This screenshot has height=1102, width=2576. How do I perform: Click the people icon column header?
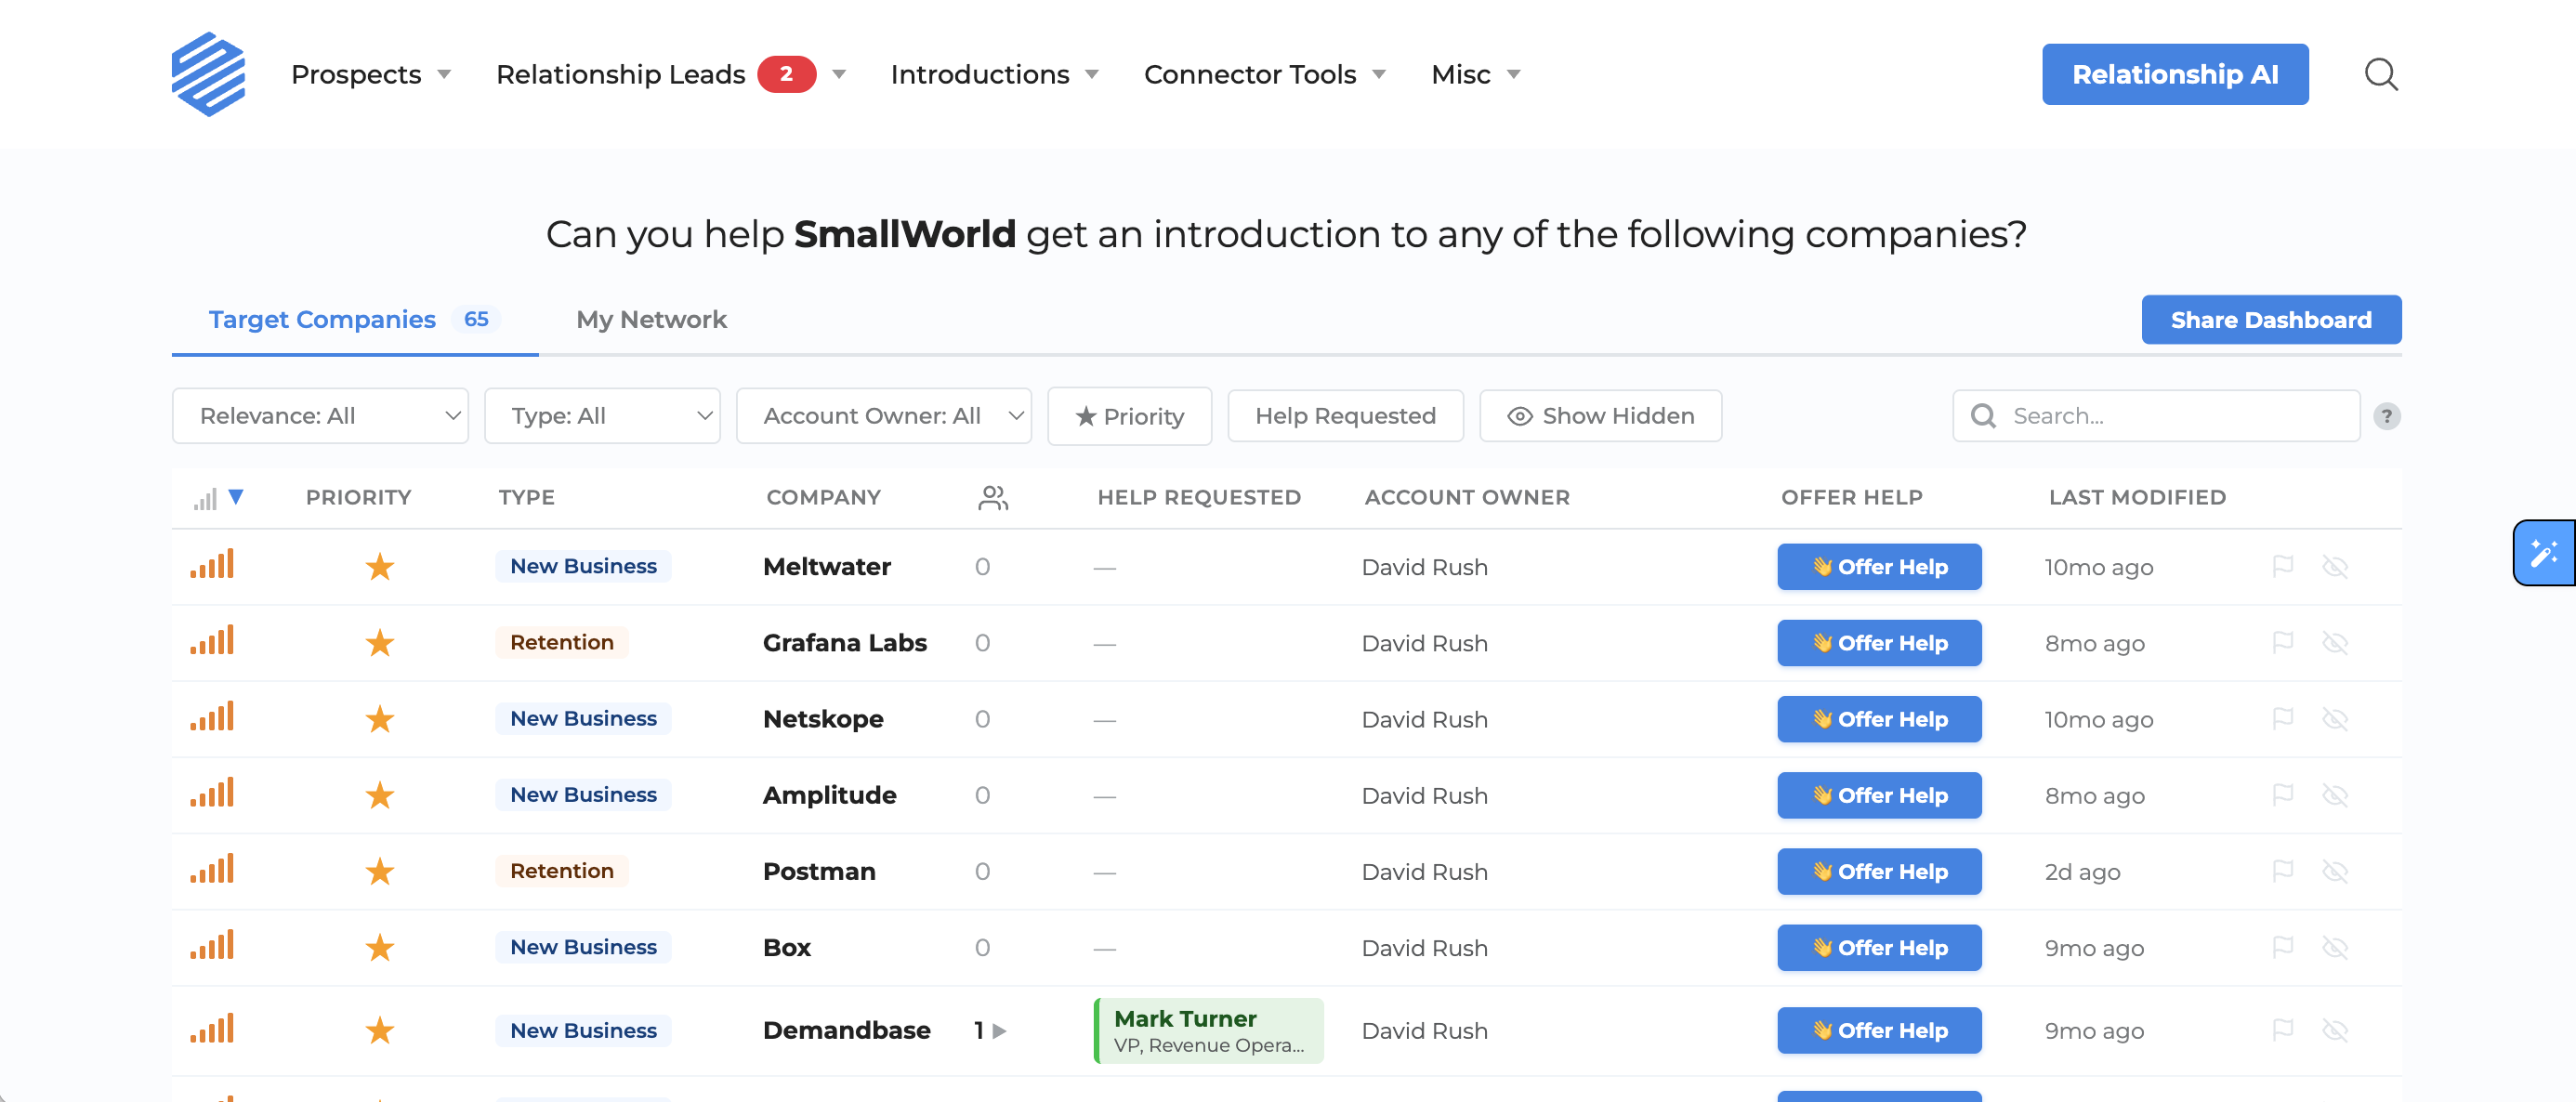(992, 497)
